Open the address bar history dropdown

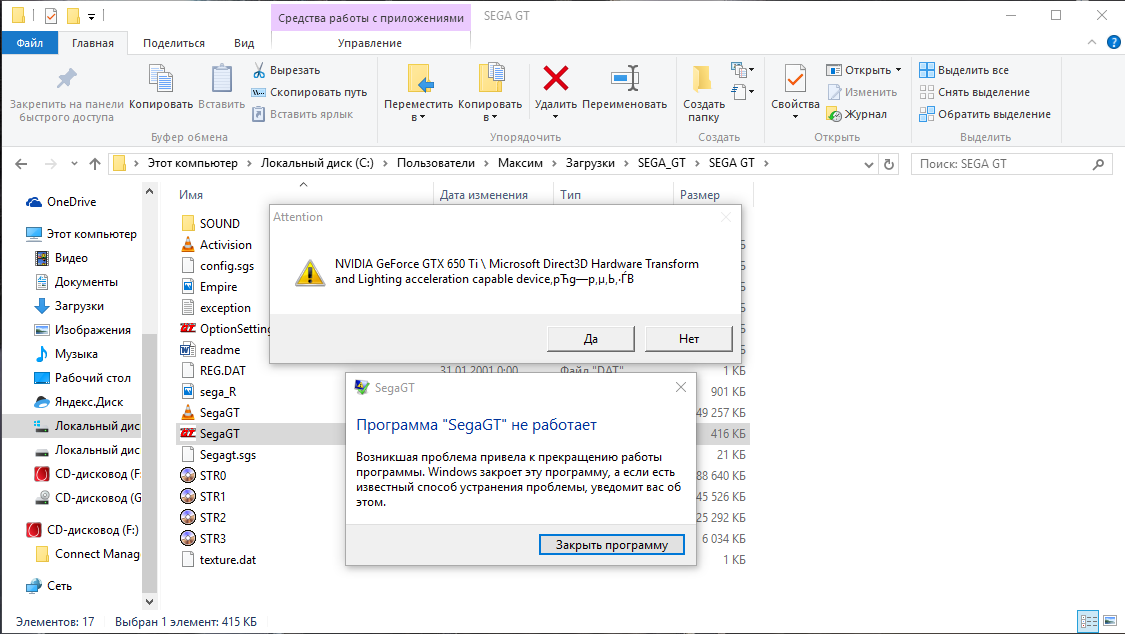[x=869, y=163]
